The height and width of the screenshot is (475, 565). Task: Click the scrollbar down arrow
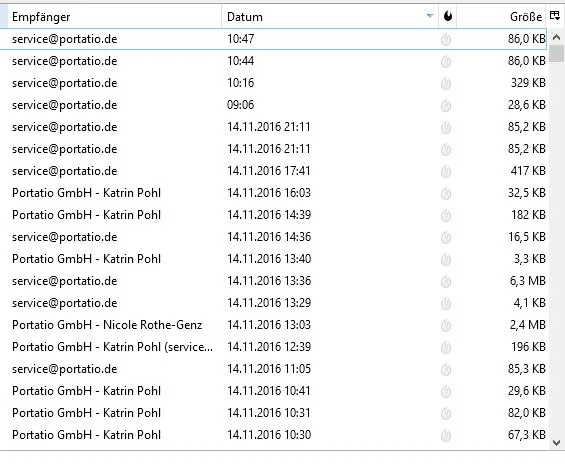(556, 443)
